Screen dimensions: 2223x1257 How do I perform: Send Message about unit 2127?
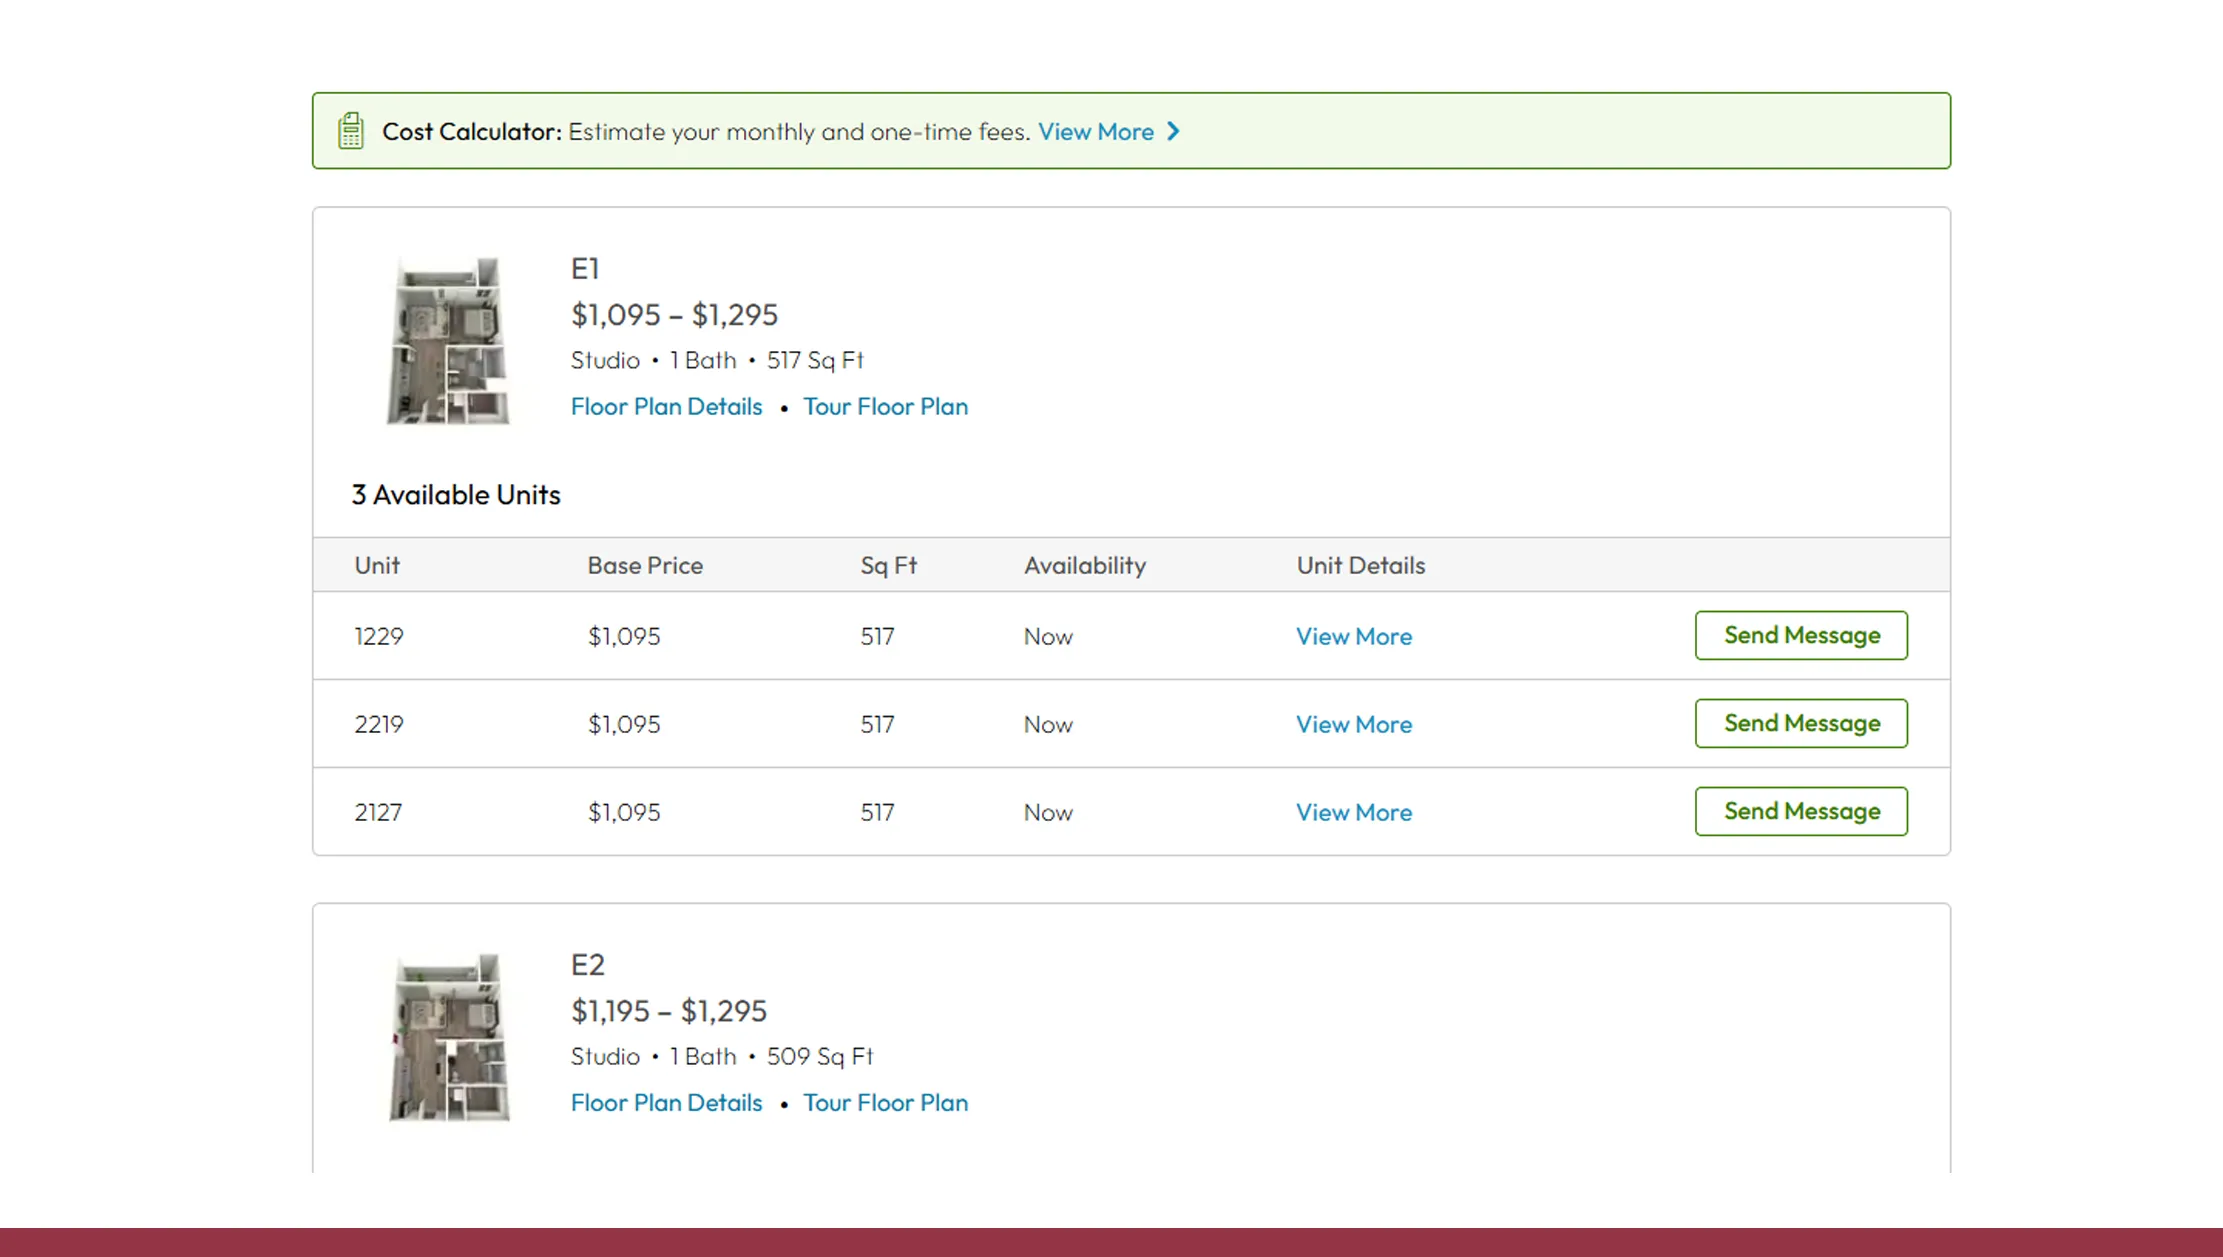click(1800, 811)
